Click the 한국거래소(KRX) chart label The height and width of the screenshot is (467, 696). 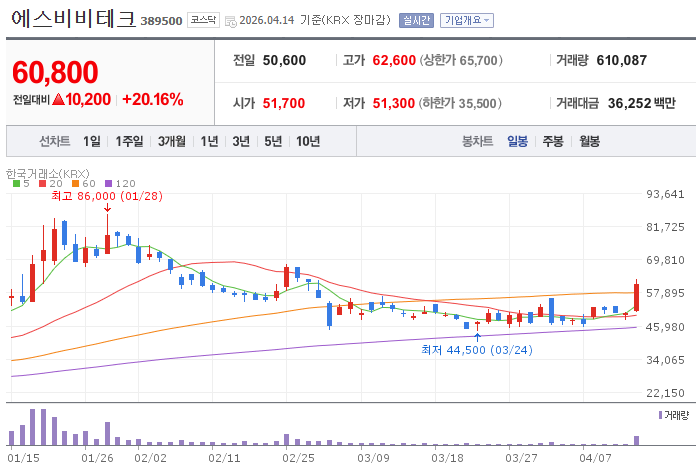47,174
